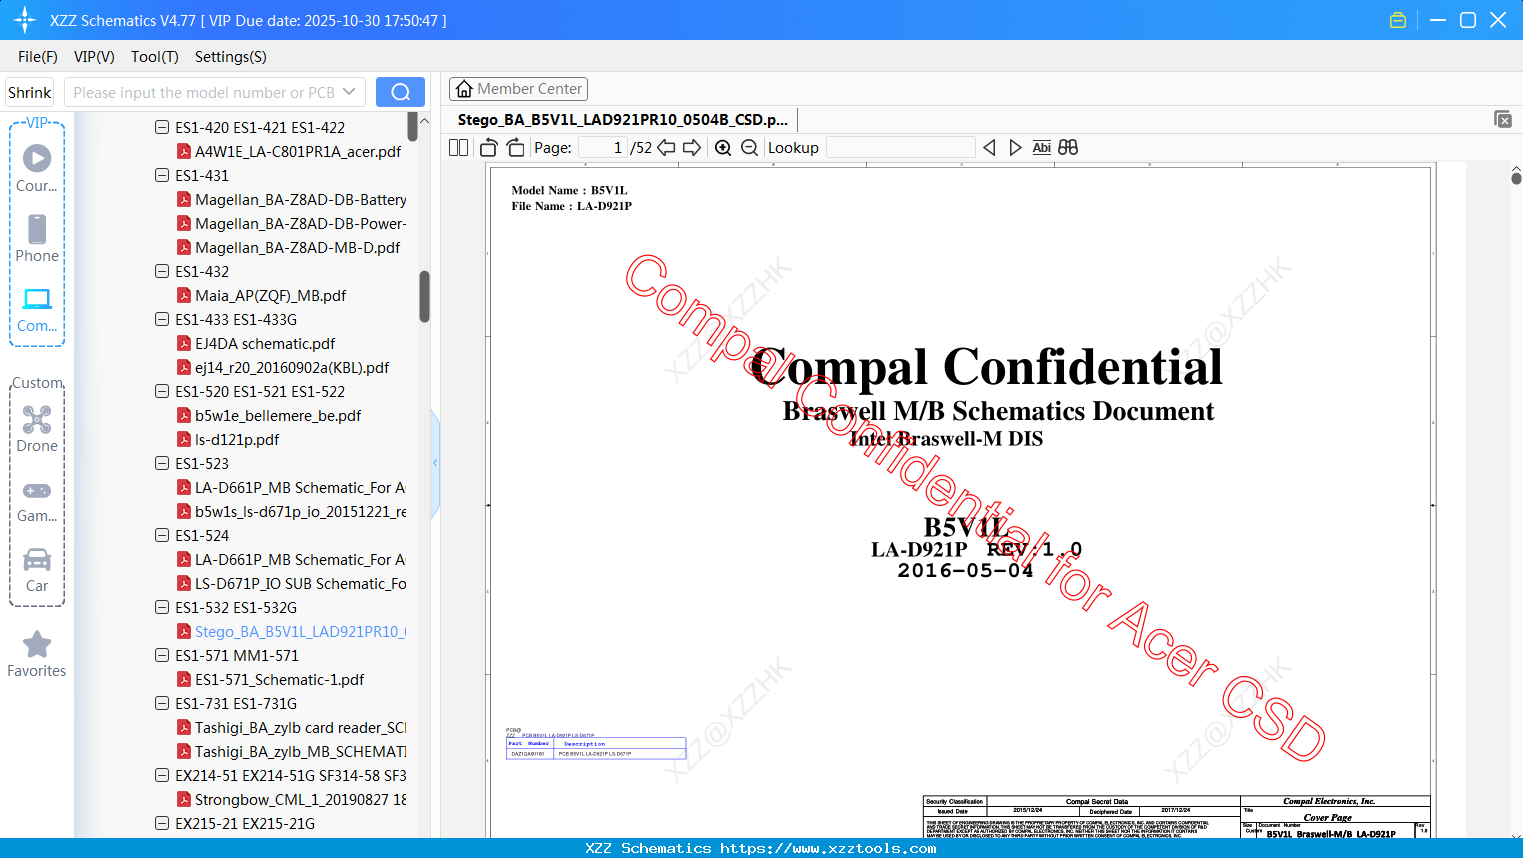Collapse the ES1-431 tree node

[x=162, y=175]
